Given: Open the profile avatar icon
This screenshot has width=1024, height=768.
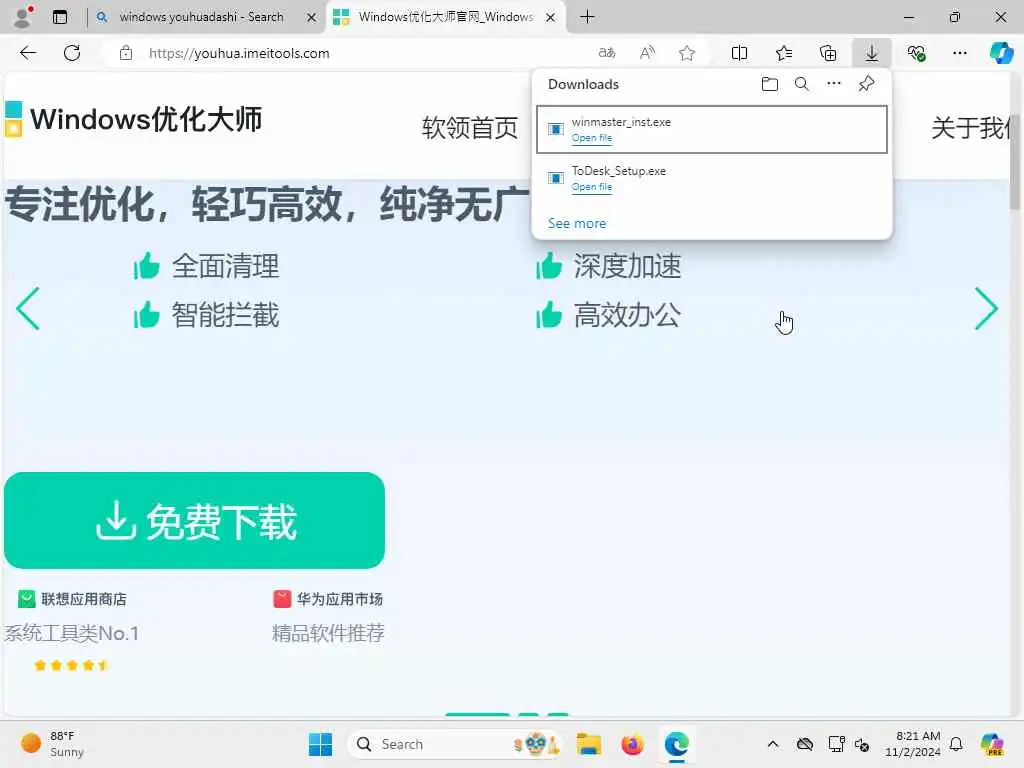Looking at the screenshot, I should point(23,17).
